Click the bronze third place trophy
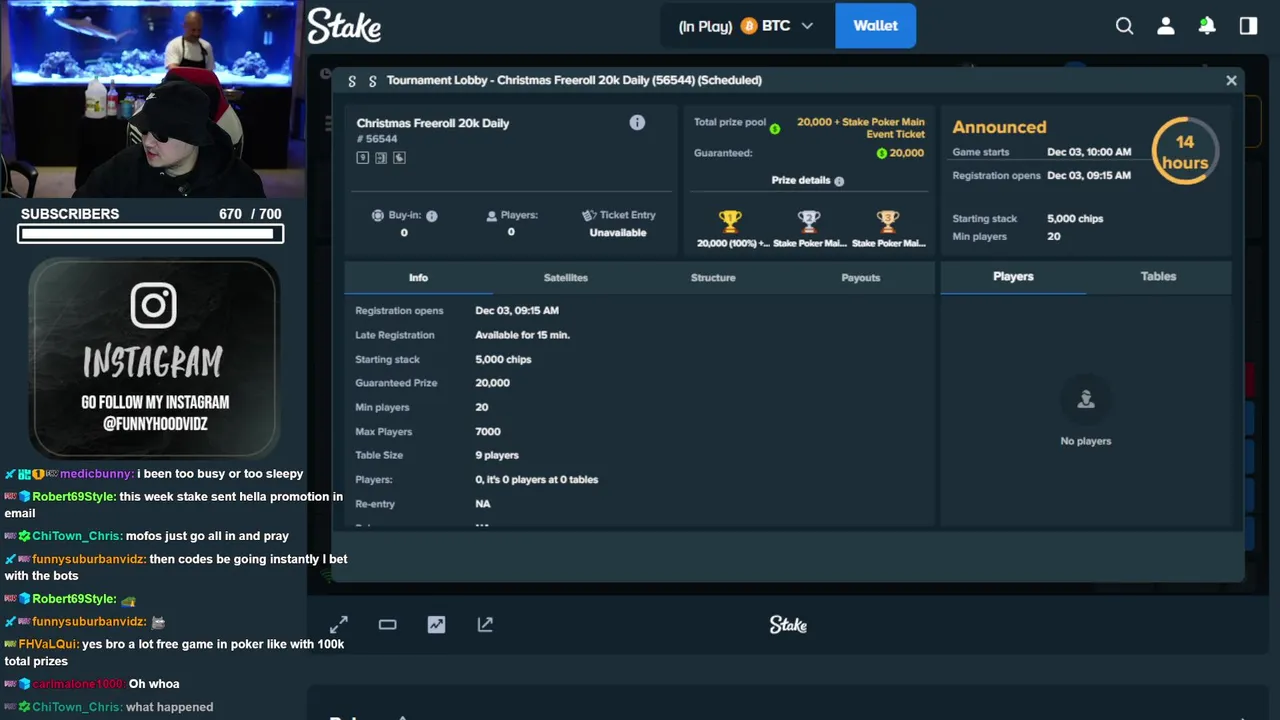 coord(888,221)
